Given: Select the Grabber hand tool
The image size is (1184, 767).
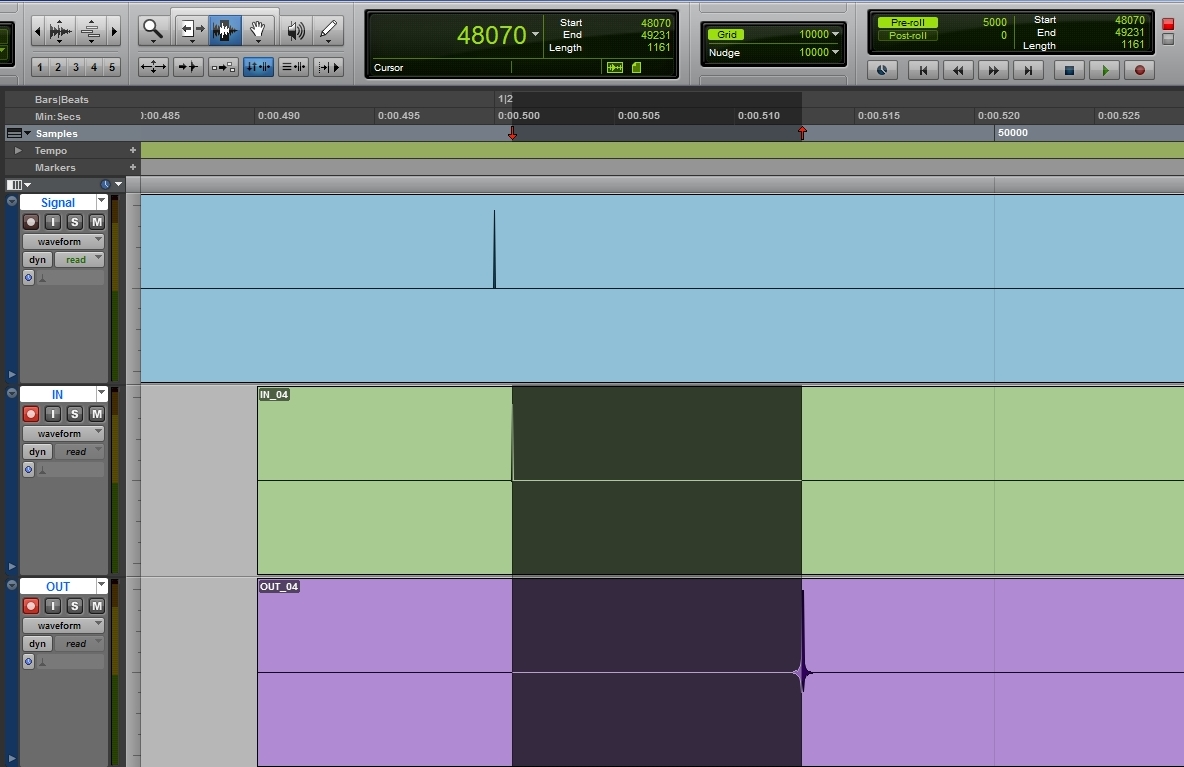Looking at the screenshot, I should [x=258, y=31].
